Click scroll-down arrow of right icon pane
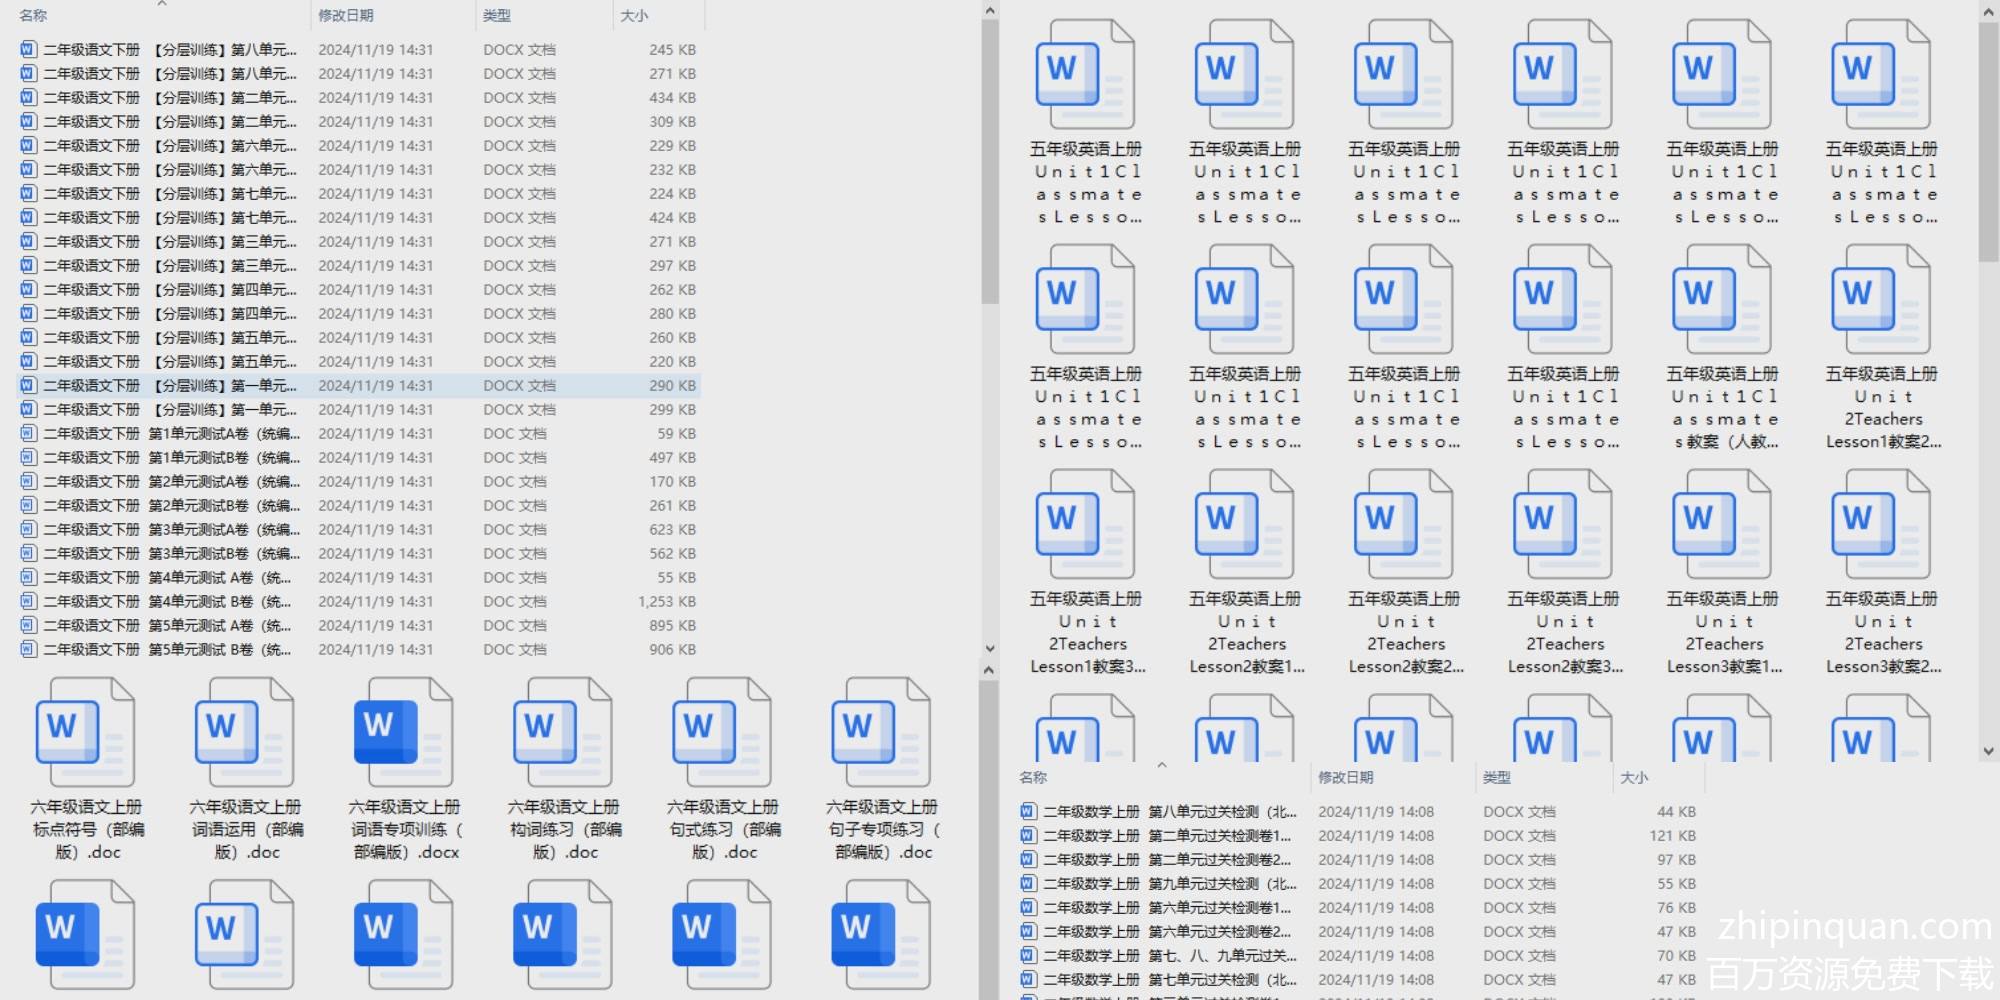Screen dimensions: 2000x1000 click(1988, 750)
